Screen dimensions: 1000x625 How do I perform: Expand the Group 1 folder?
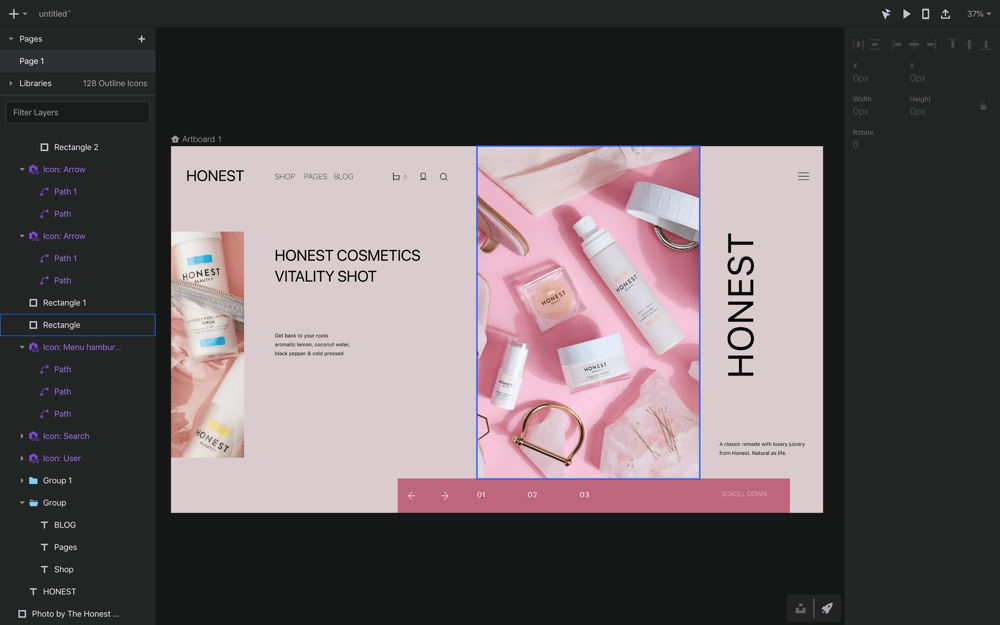[22, 481]
